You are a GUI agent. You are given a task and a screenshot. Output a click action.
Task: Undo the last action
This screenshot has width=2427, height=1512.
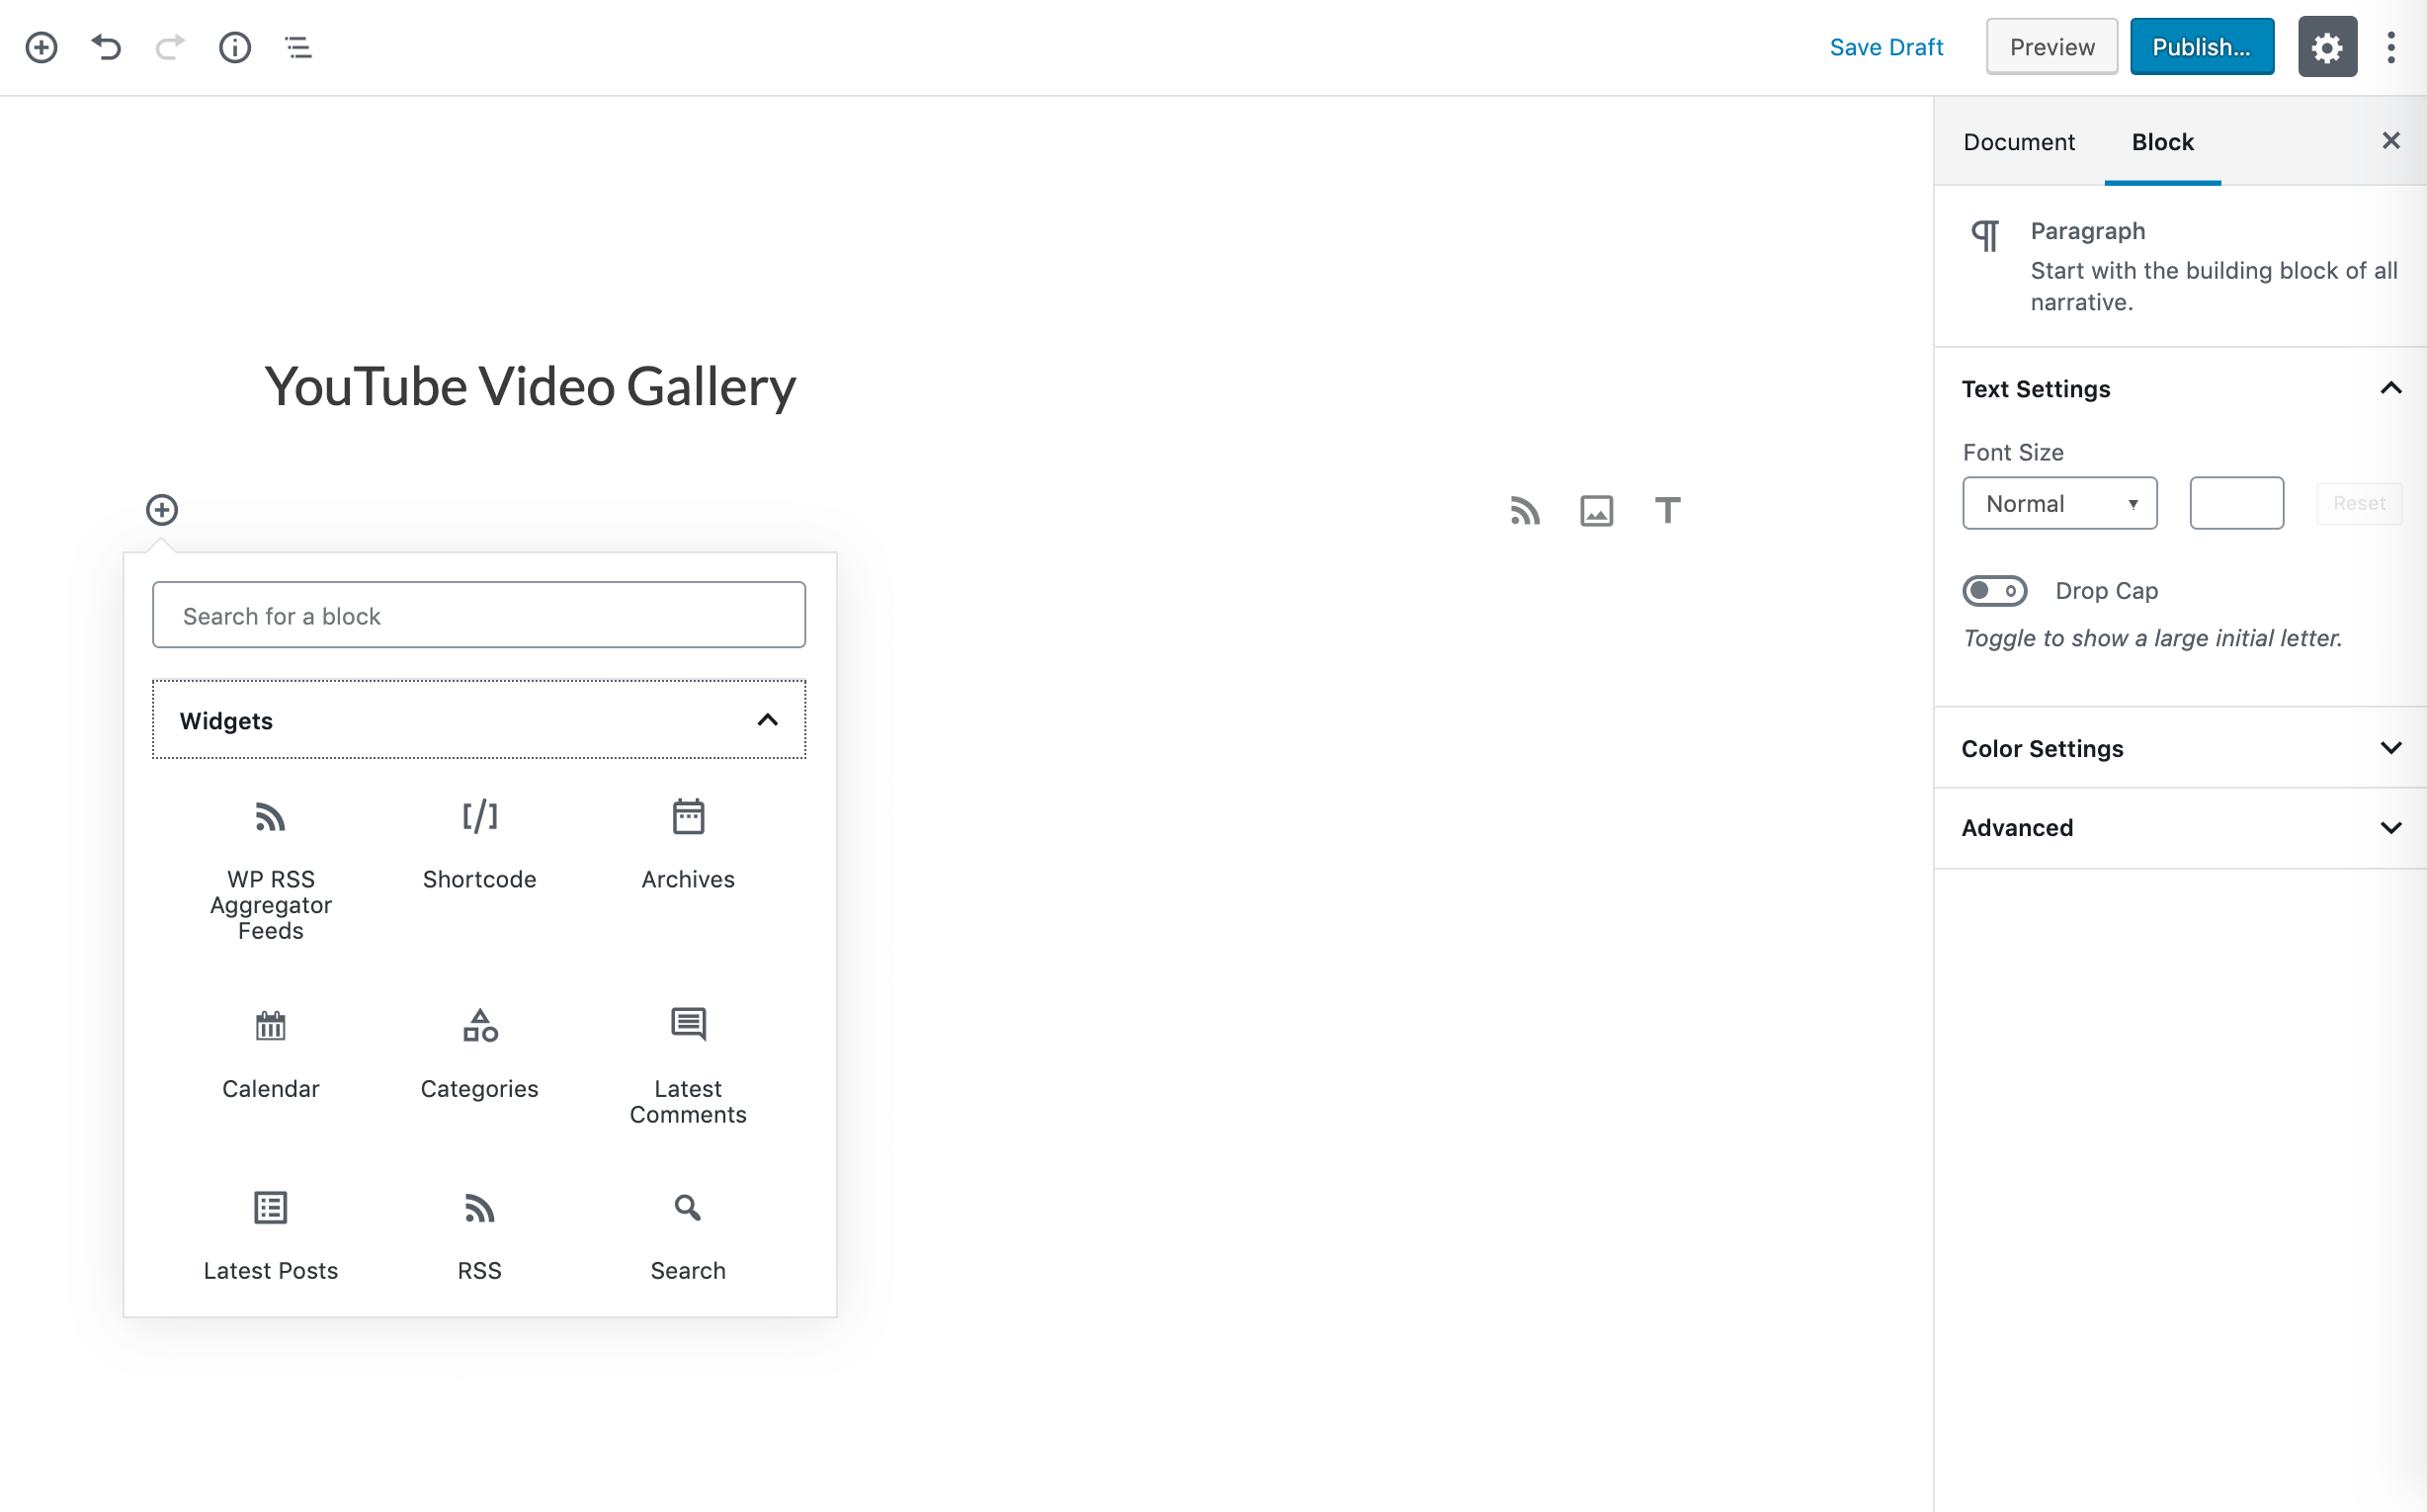pos(106,47)
